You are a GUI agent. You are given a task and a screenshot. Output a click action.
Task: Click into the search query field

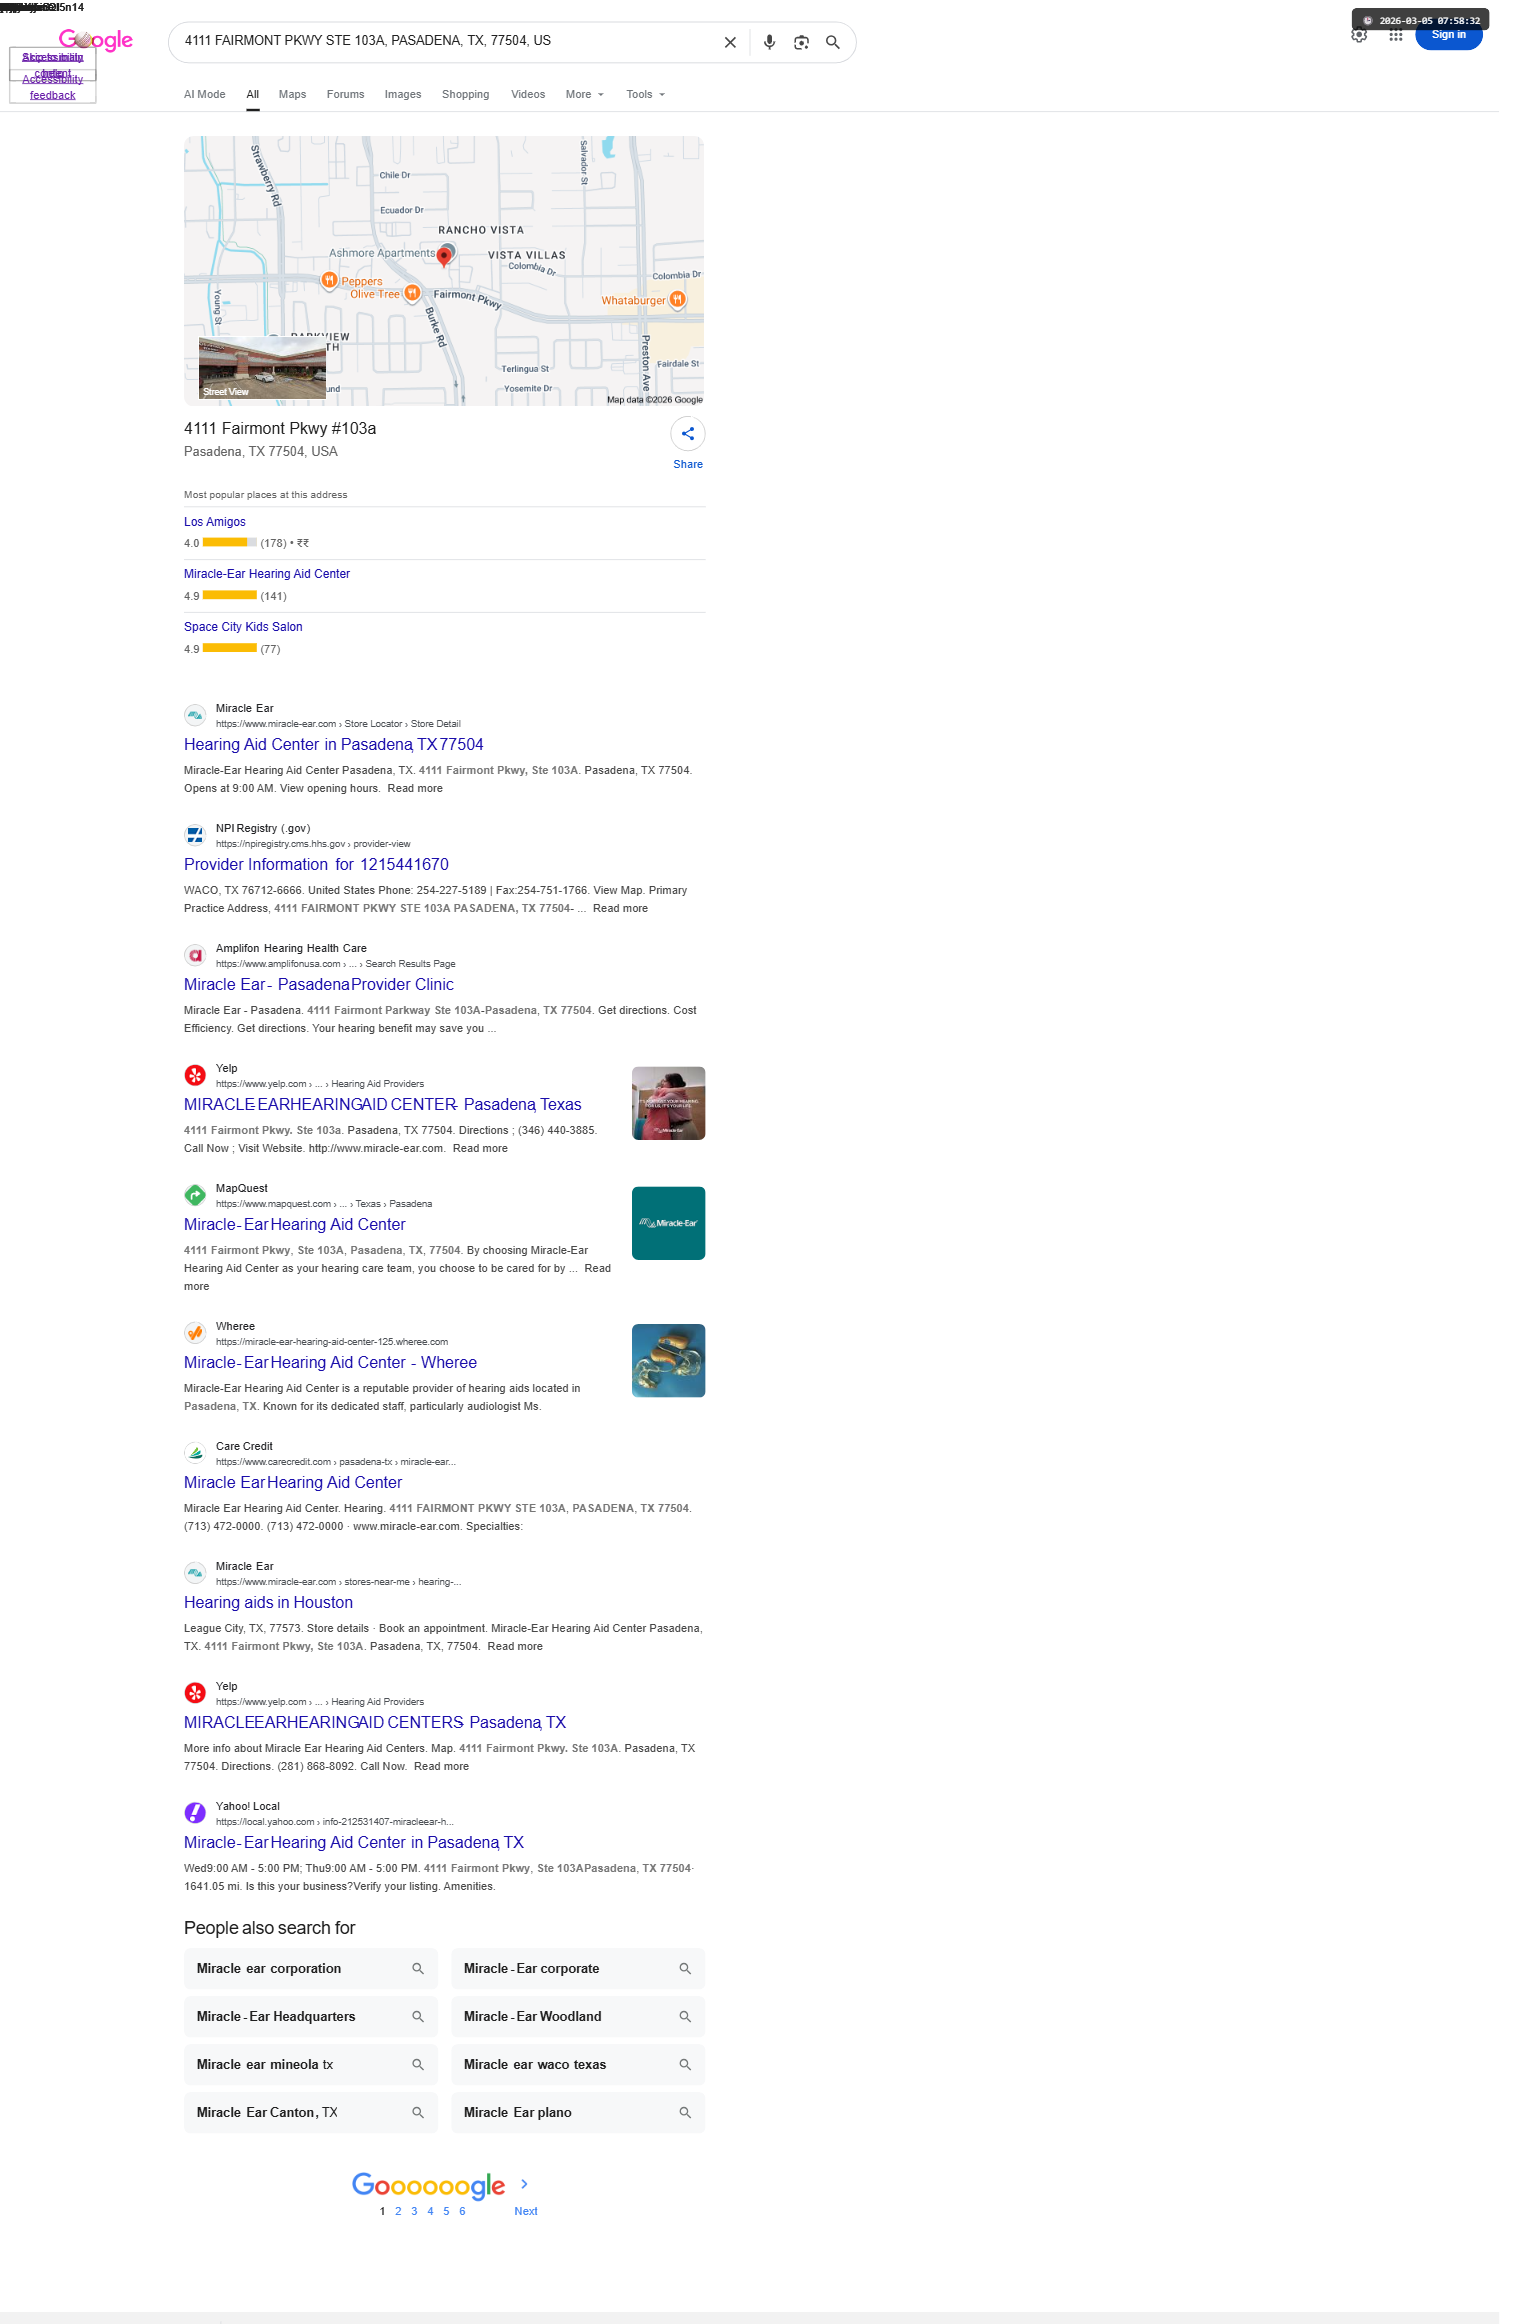pos(445,41)
